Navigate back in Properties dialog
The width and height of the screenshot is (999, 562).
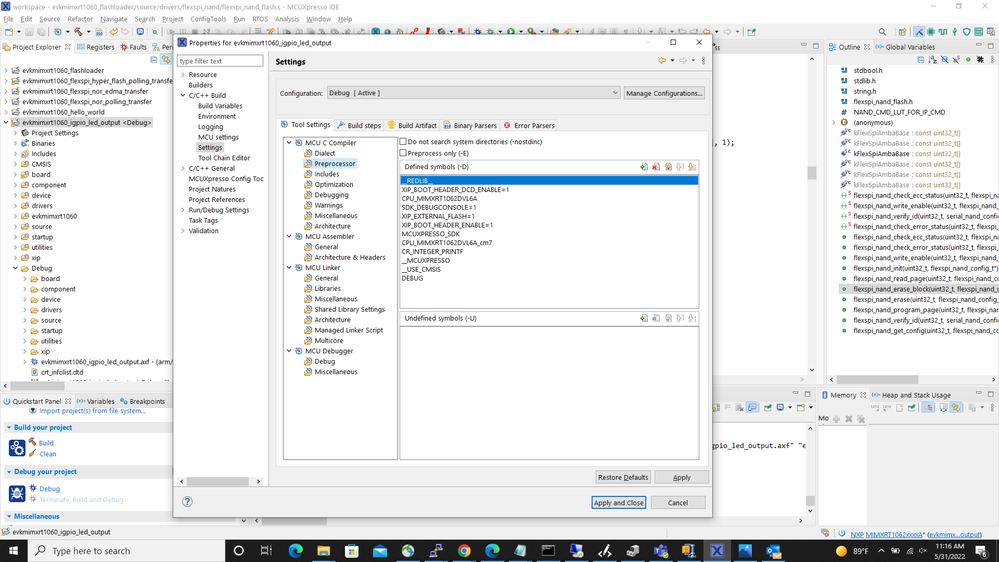[662, 61]
